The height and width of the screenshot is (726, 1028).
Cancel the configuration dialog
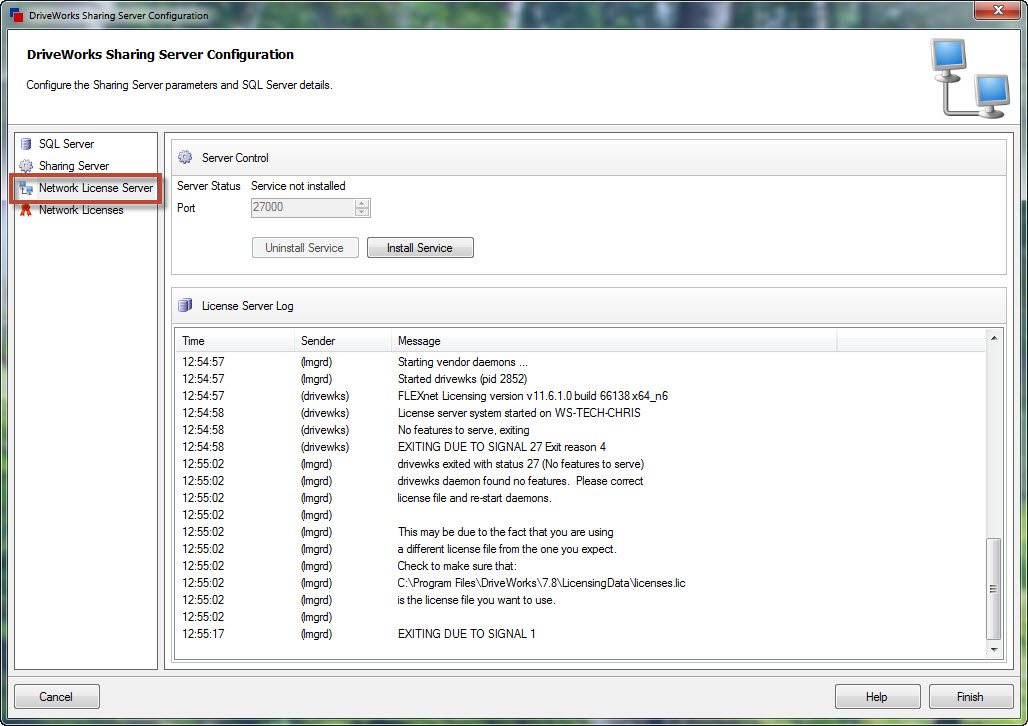[56, 696]
